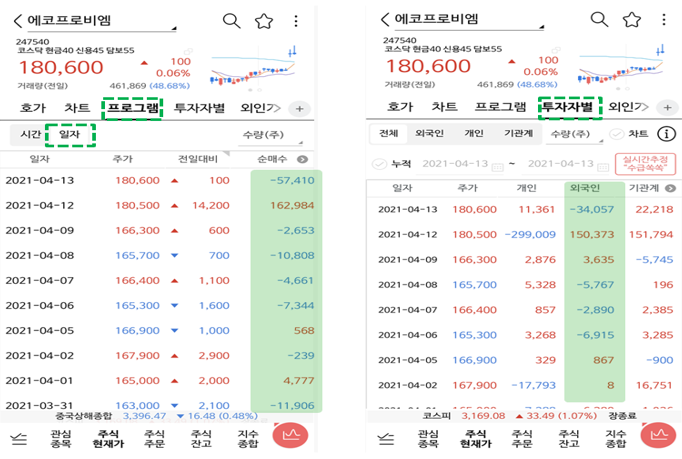Image resolution: width=682 pixels, height=459 pixels.
Task: Select 16,751 institution value in investor table
Action: [x=654, y=385]
